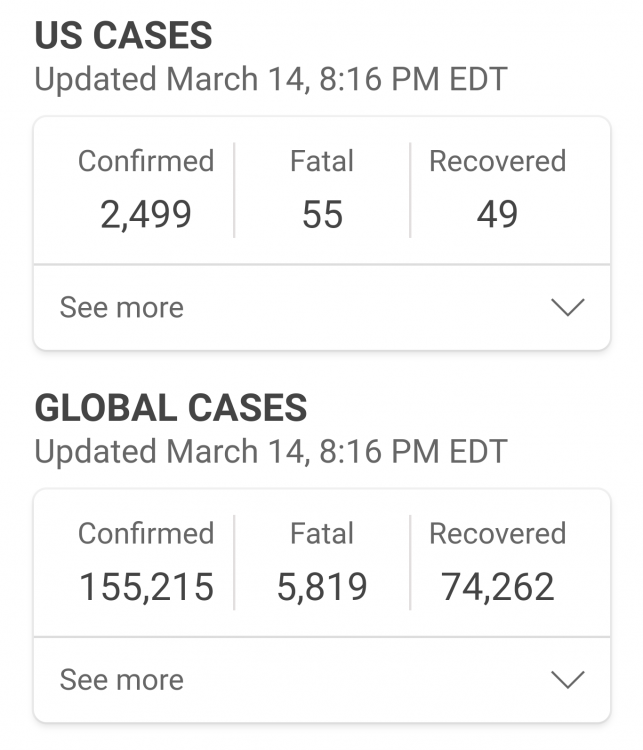Viewport: 643px width, 750px height.
Task: Click the Global Recovered label
Action: tap(498, 533)
